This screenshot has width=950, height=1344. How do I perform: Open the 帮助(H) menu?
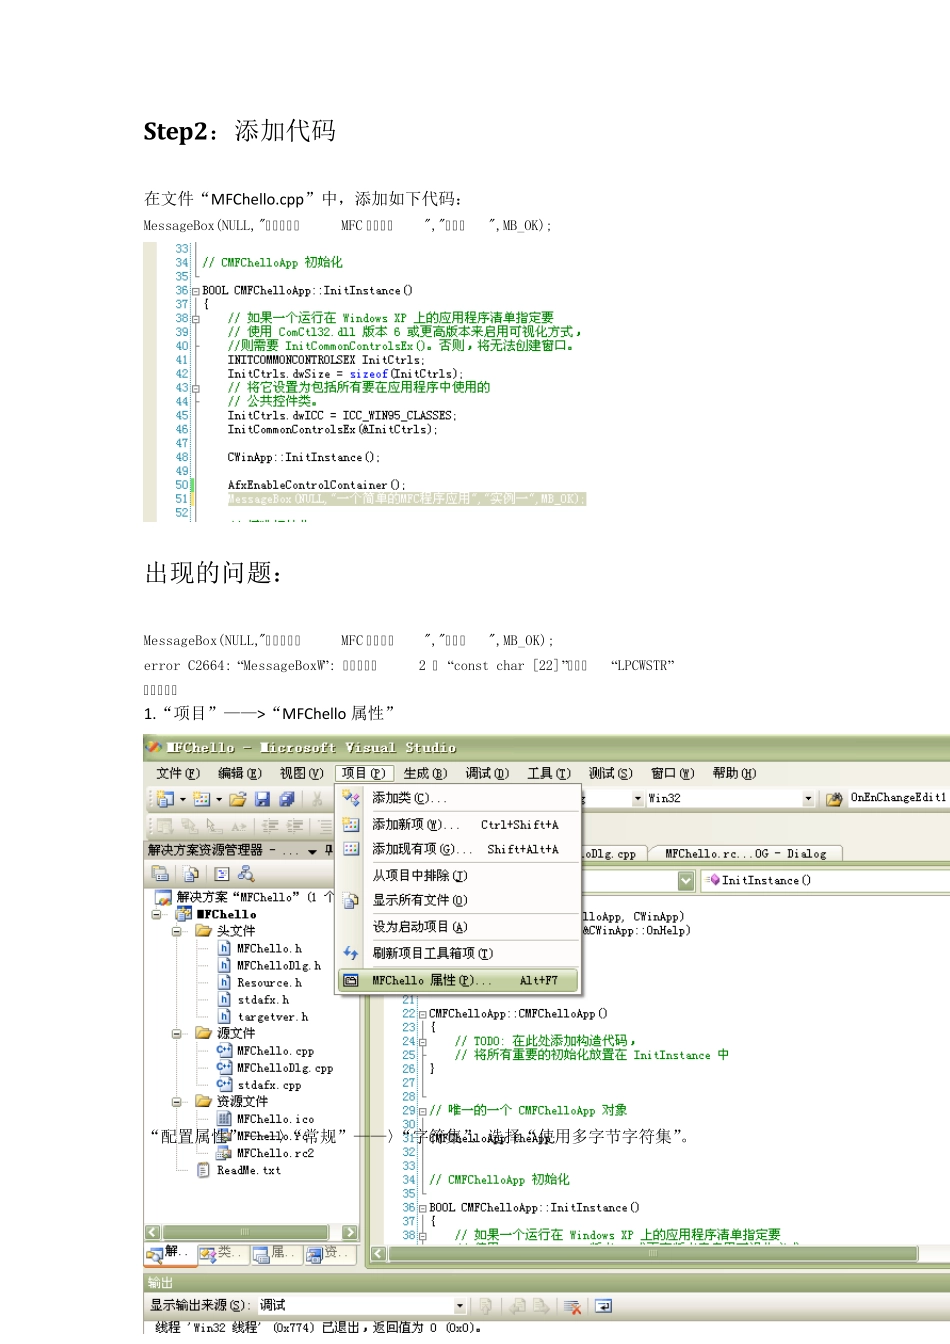[734, 773]
